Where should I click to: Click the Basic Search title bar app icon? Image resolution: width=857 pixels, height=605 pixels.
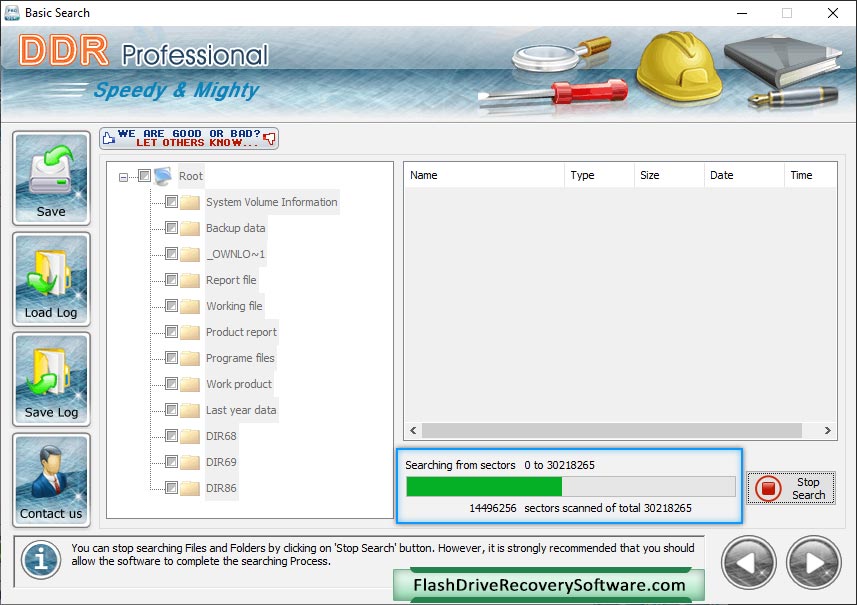coord(11,13)
